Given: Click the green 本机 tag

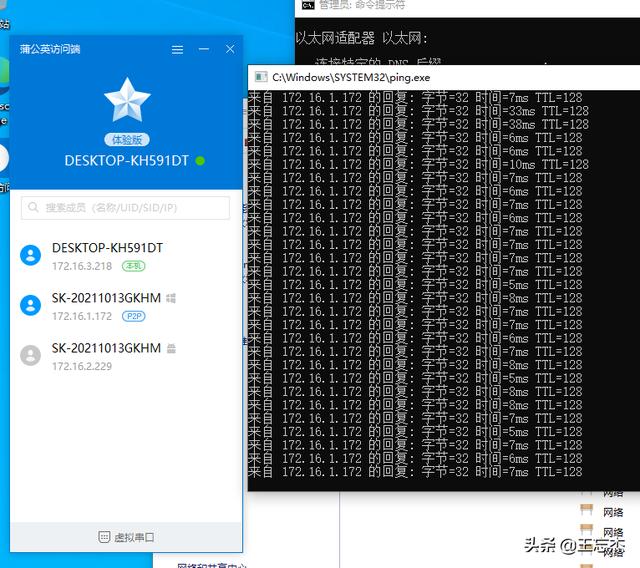Looking at the screenshot, I should click(133, 266).
